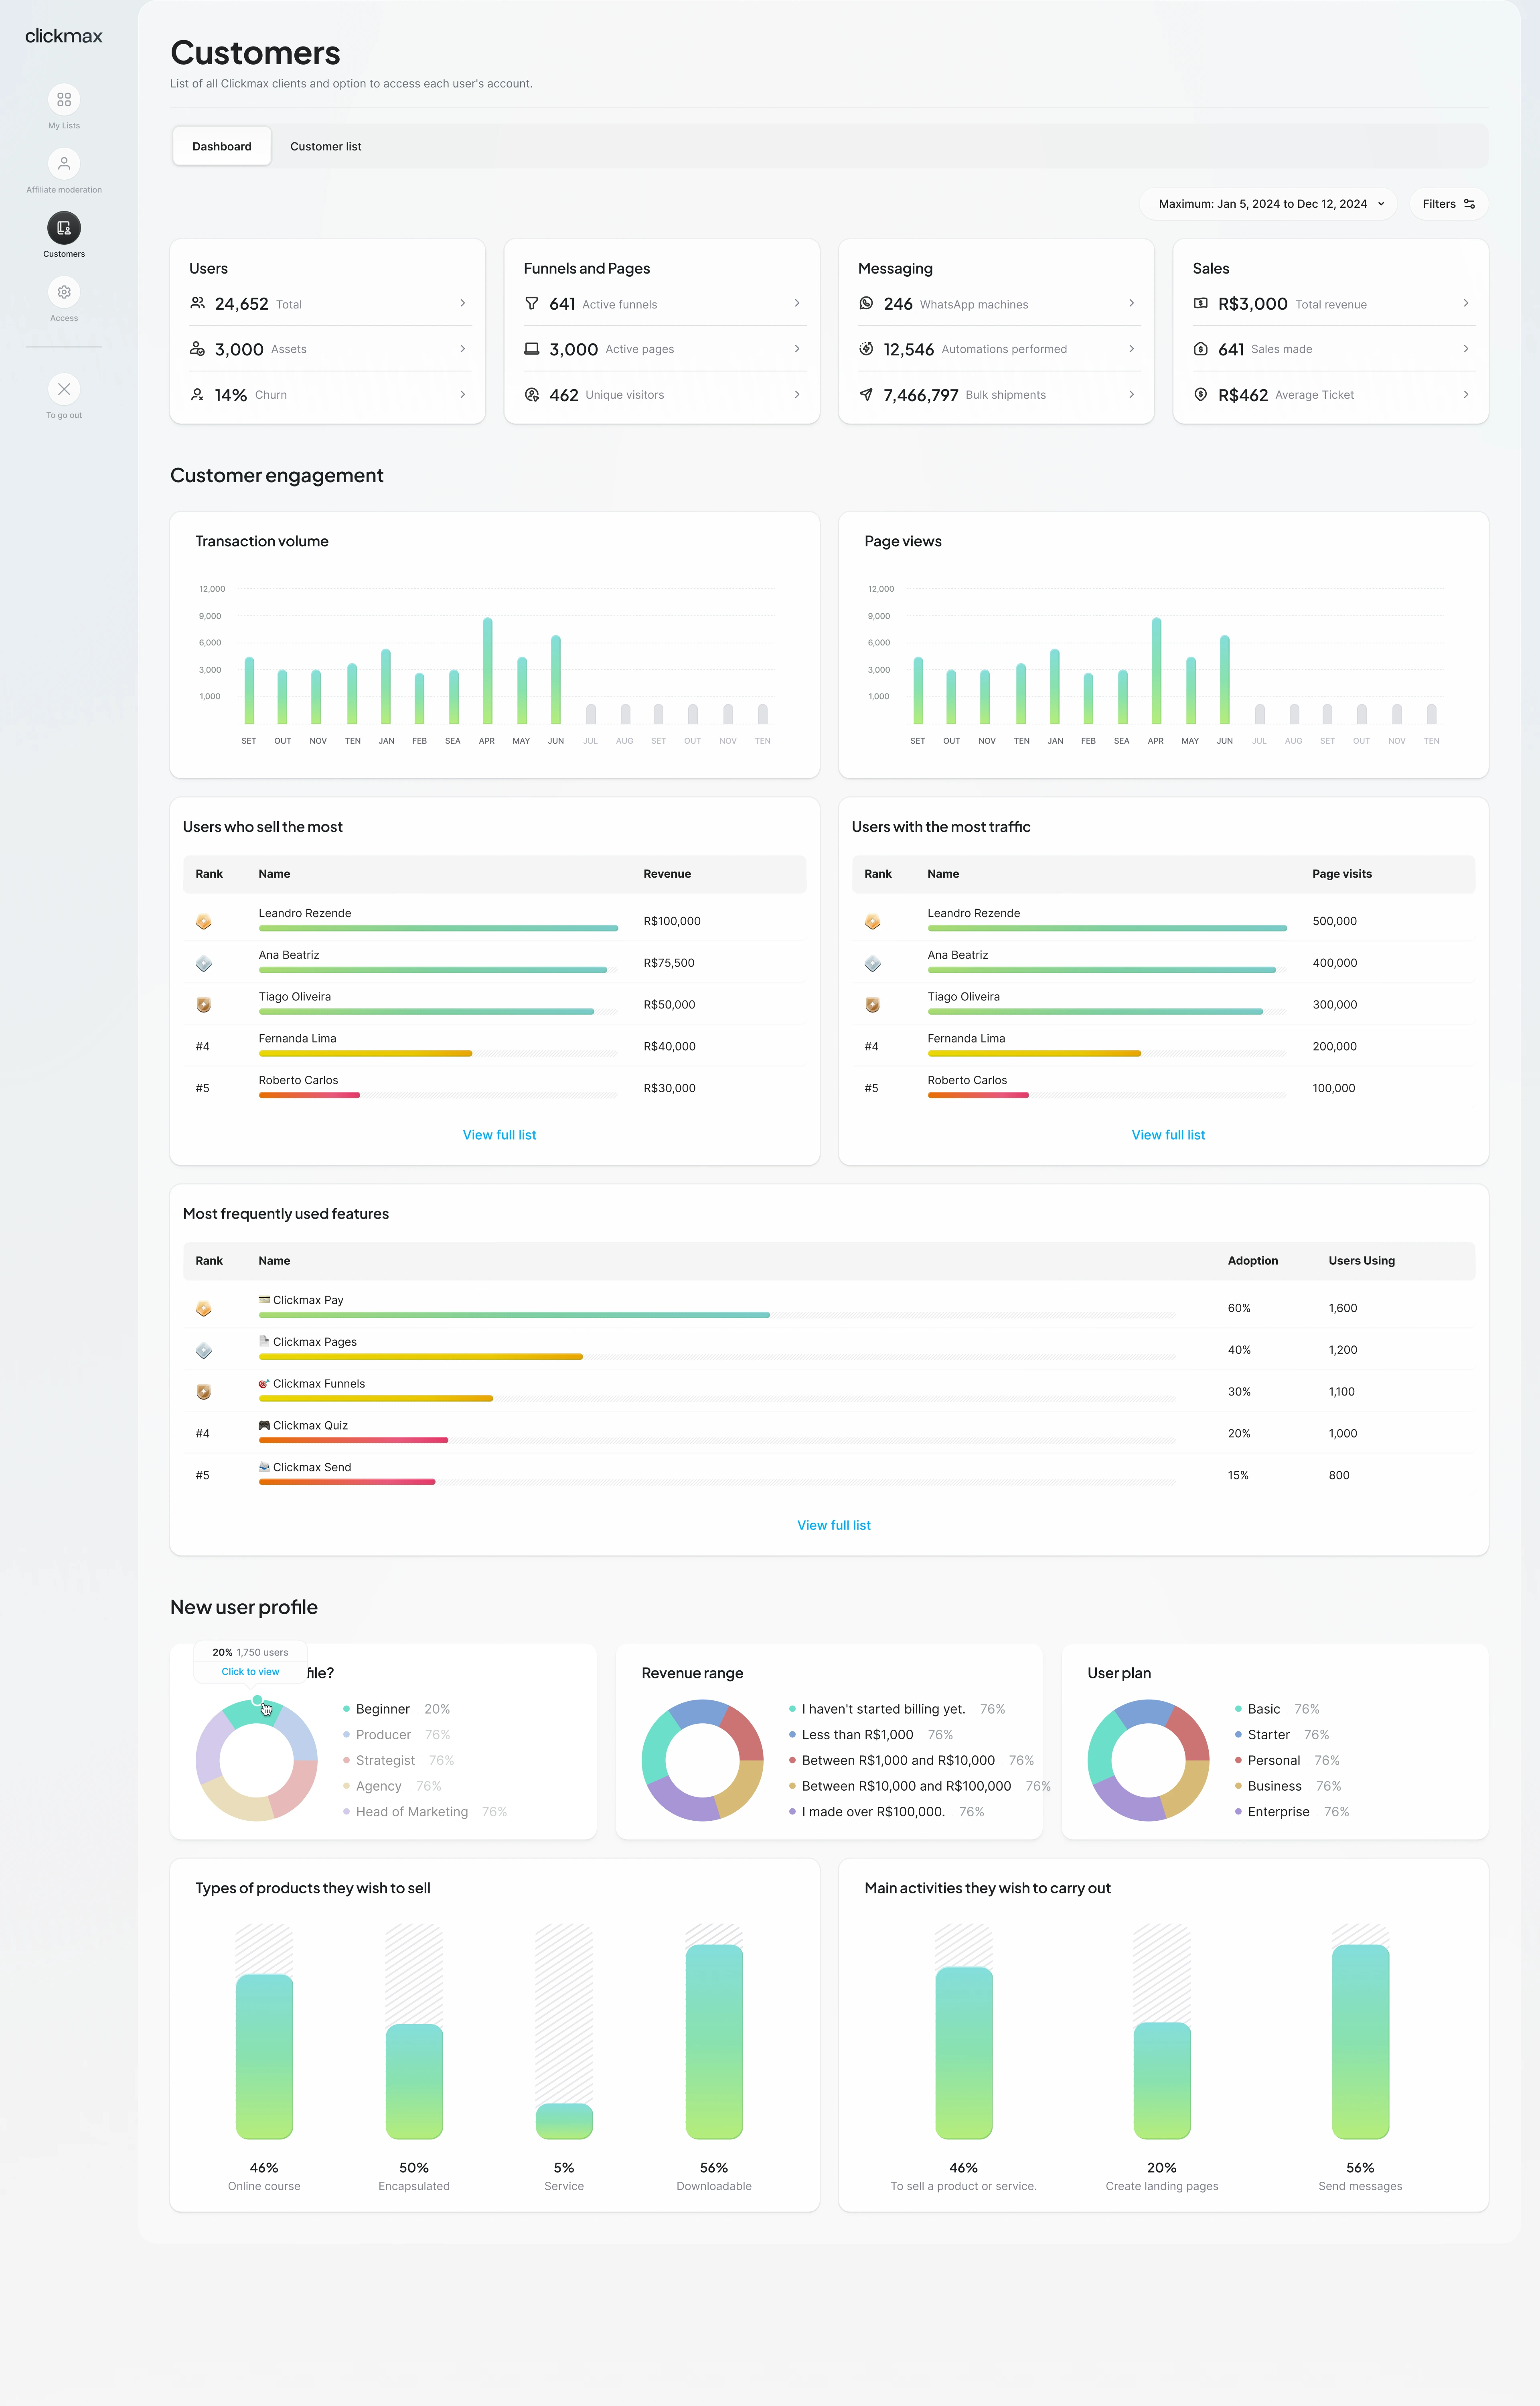
Task: Open My Lists sidebar icon
Action: tap(64, 99)
